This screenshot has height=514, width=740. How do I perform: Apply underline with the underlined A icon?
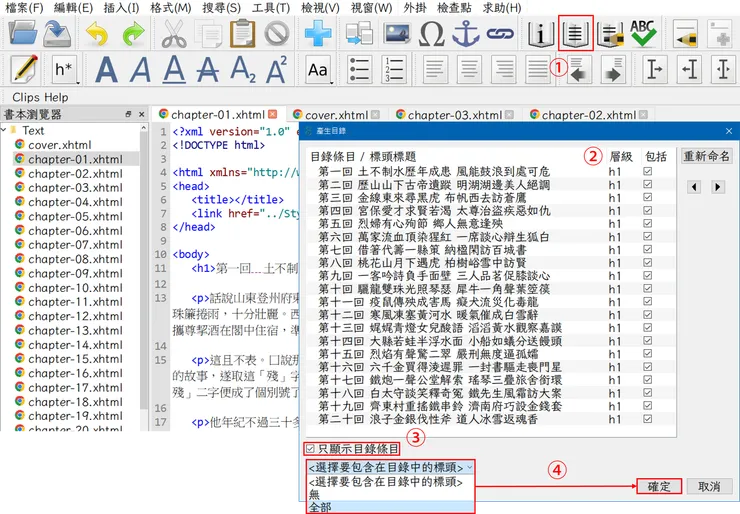coord(174,70)
